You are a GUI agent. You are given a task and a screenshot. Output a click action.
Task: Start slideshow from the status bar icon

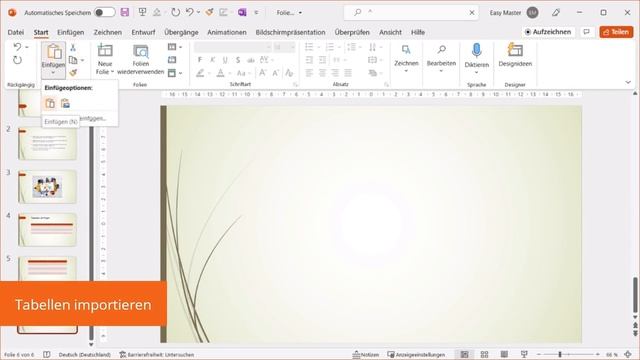(x=524, y=354)
